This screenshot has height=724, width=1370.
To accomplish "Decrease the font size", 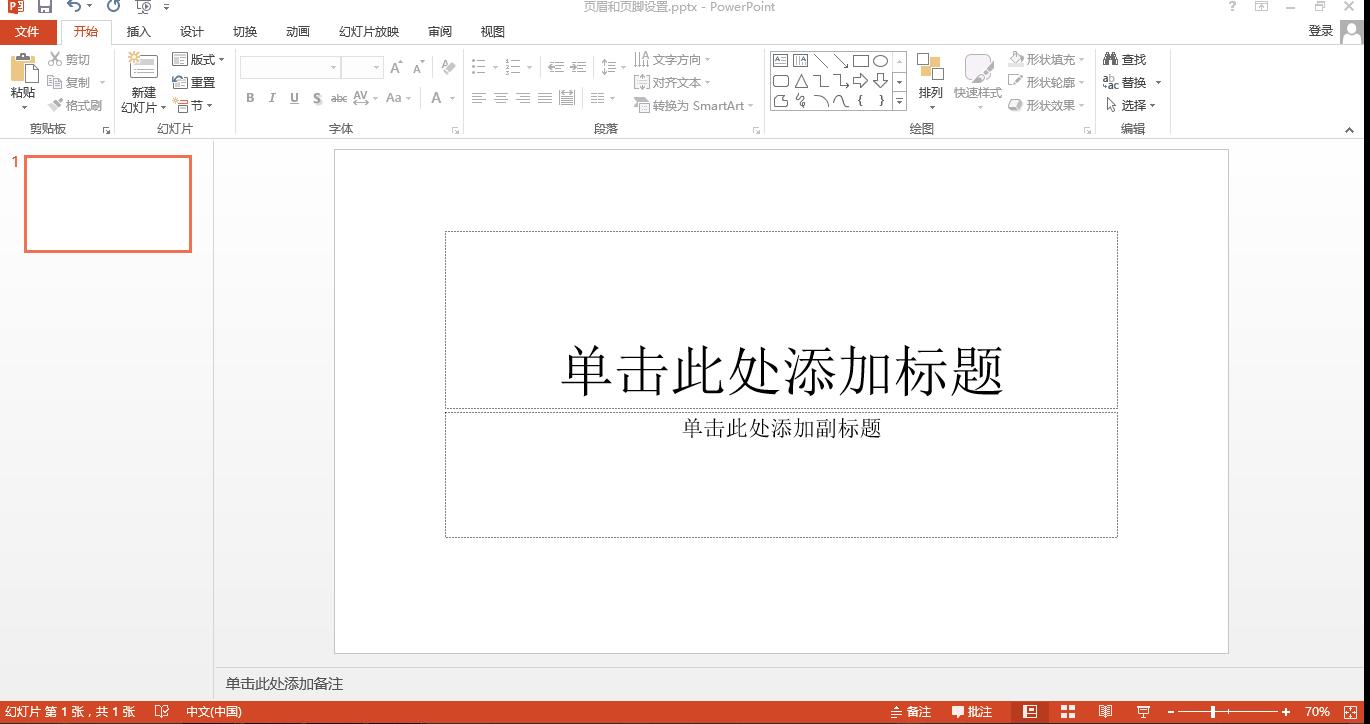I will [420, 68].
